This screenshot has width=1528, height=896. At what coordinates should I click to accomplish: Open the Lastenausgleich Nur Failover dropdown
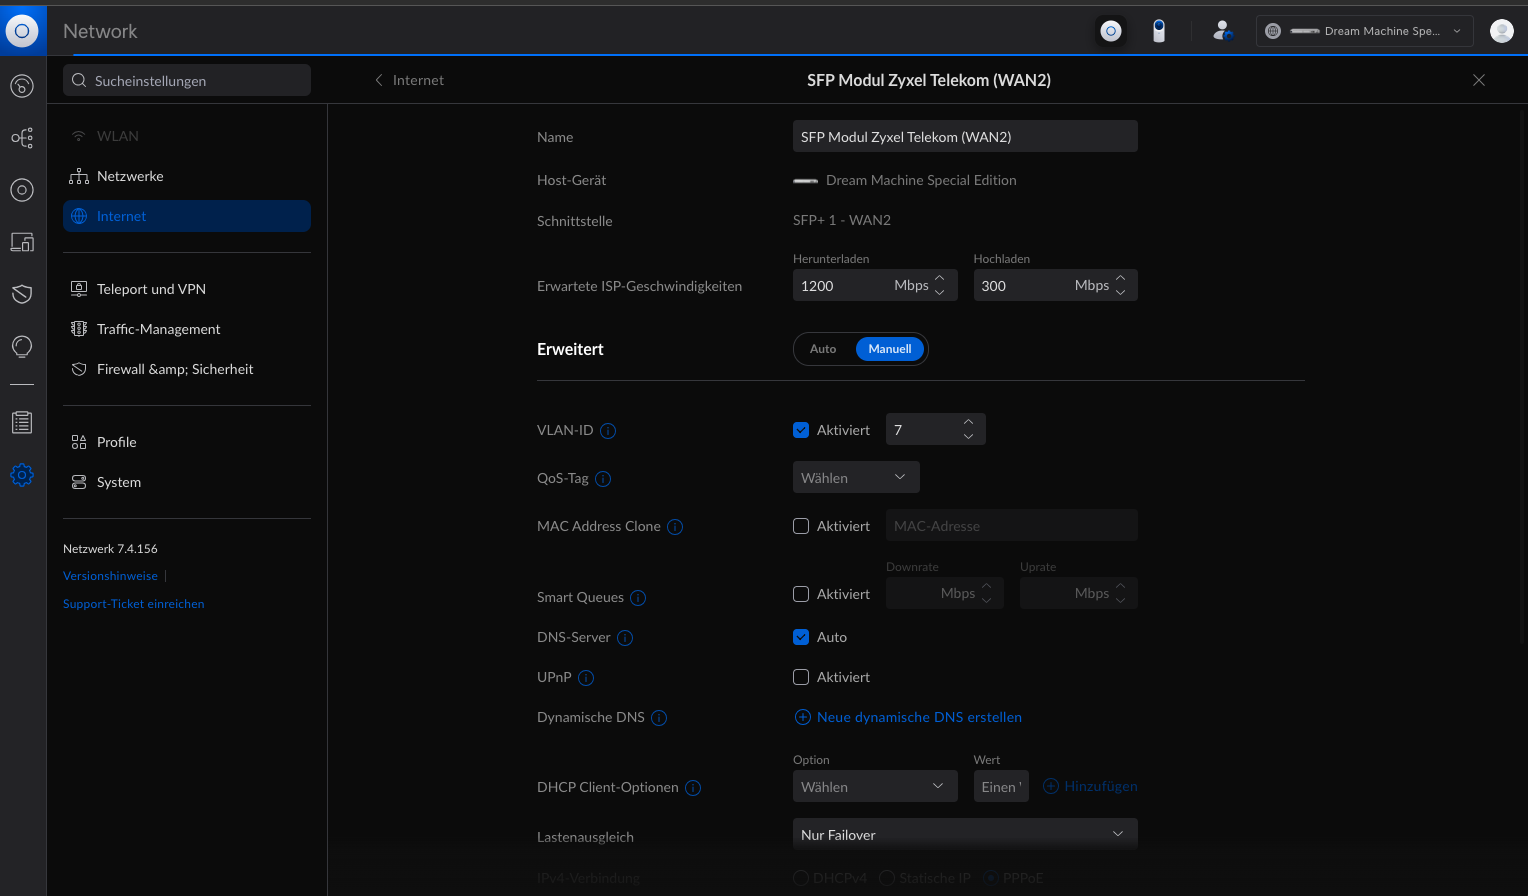(x=965, y=834)
